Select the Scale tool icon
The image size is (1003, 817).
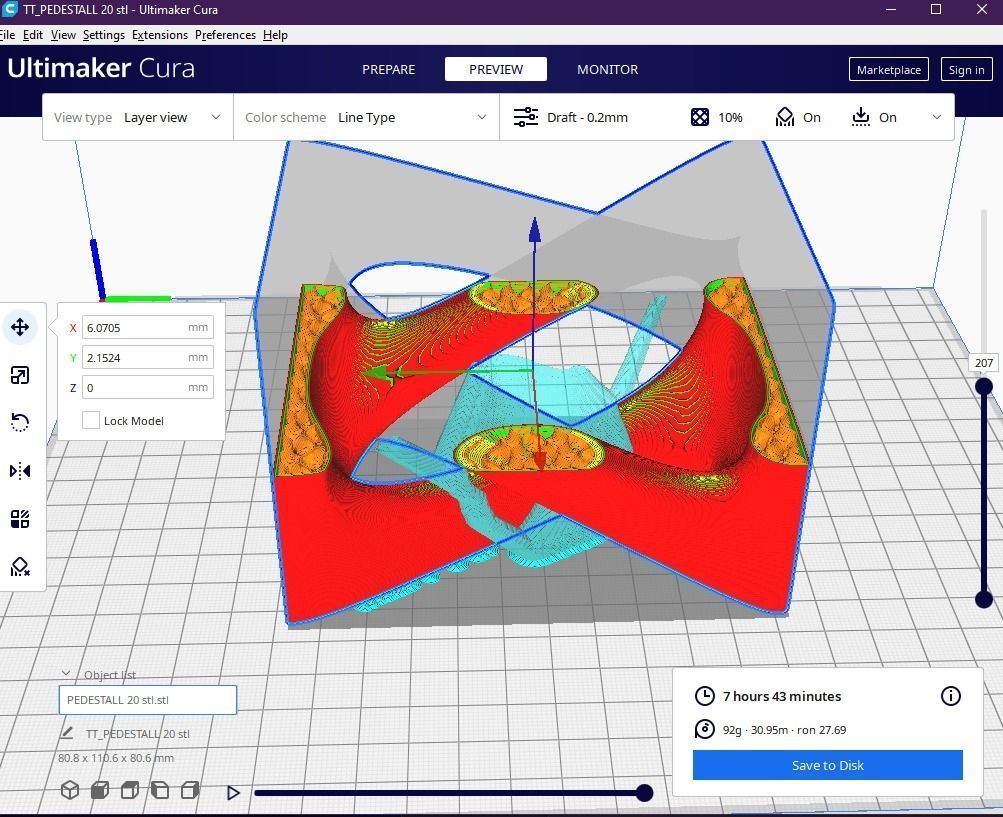pyautogui.click(x=20, y=375)
